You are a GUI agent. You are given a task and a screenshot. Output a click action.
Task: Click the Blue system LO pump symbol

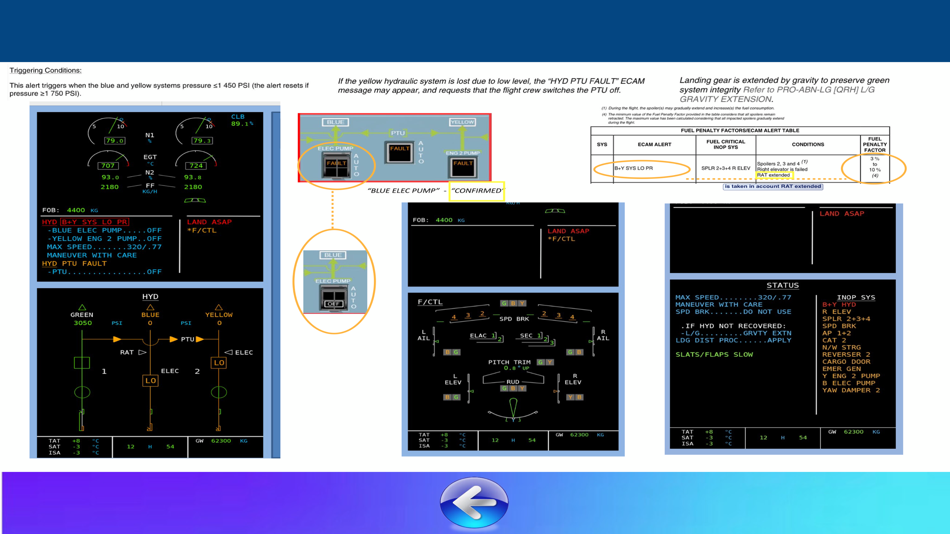coord(150,381)
